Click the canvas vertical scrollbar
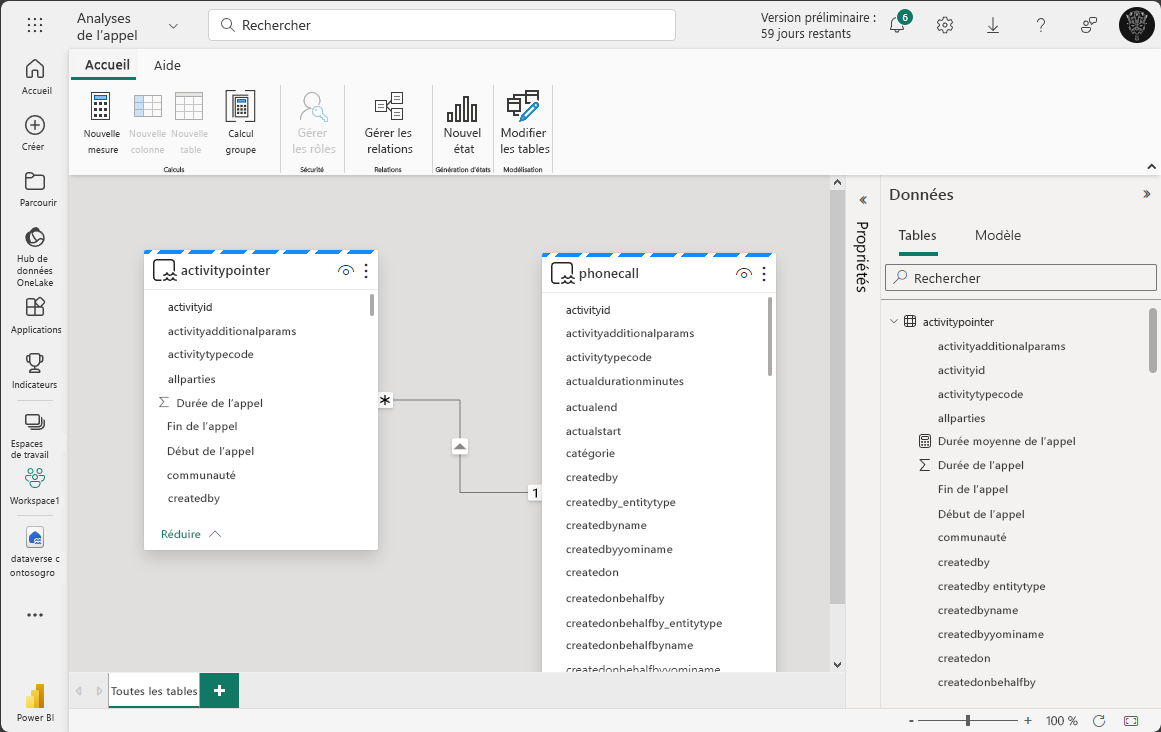The image size is (1161, 732). (837, 396)
